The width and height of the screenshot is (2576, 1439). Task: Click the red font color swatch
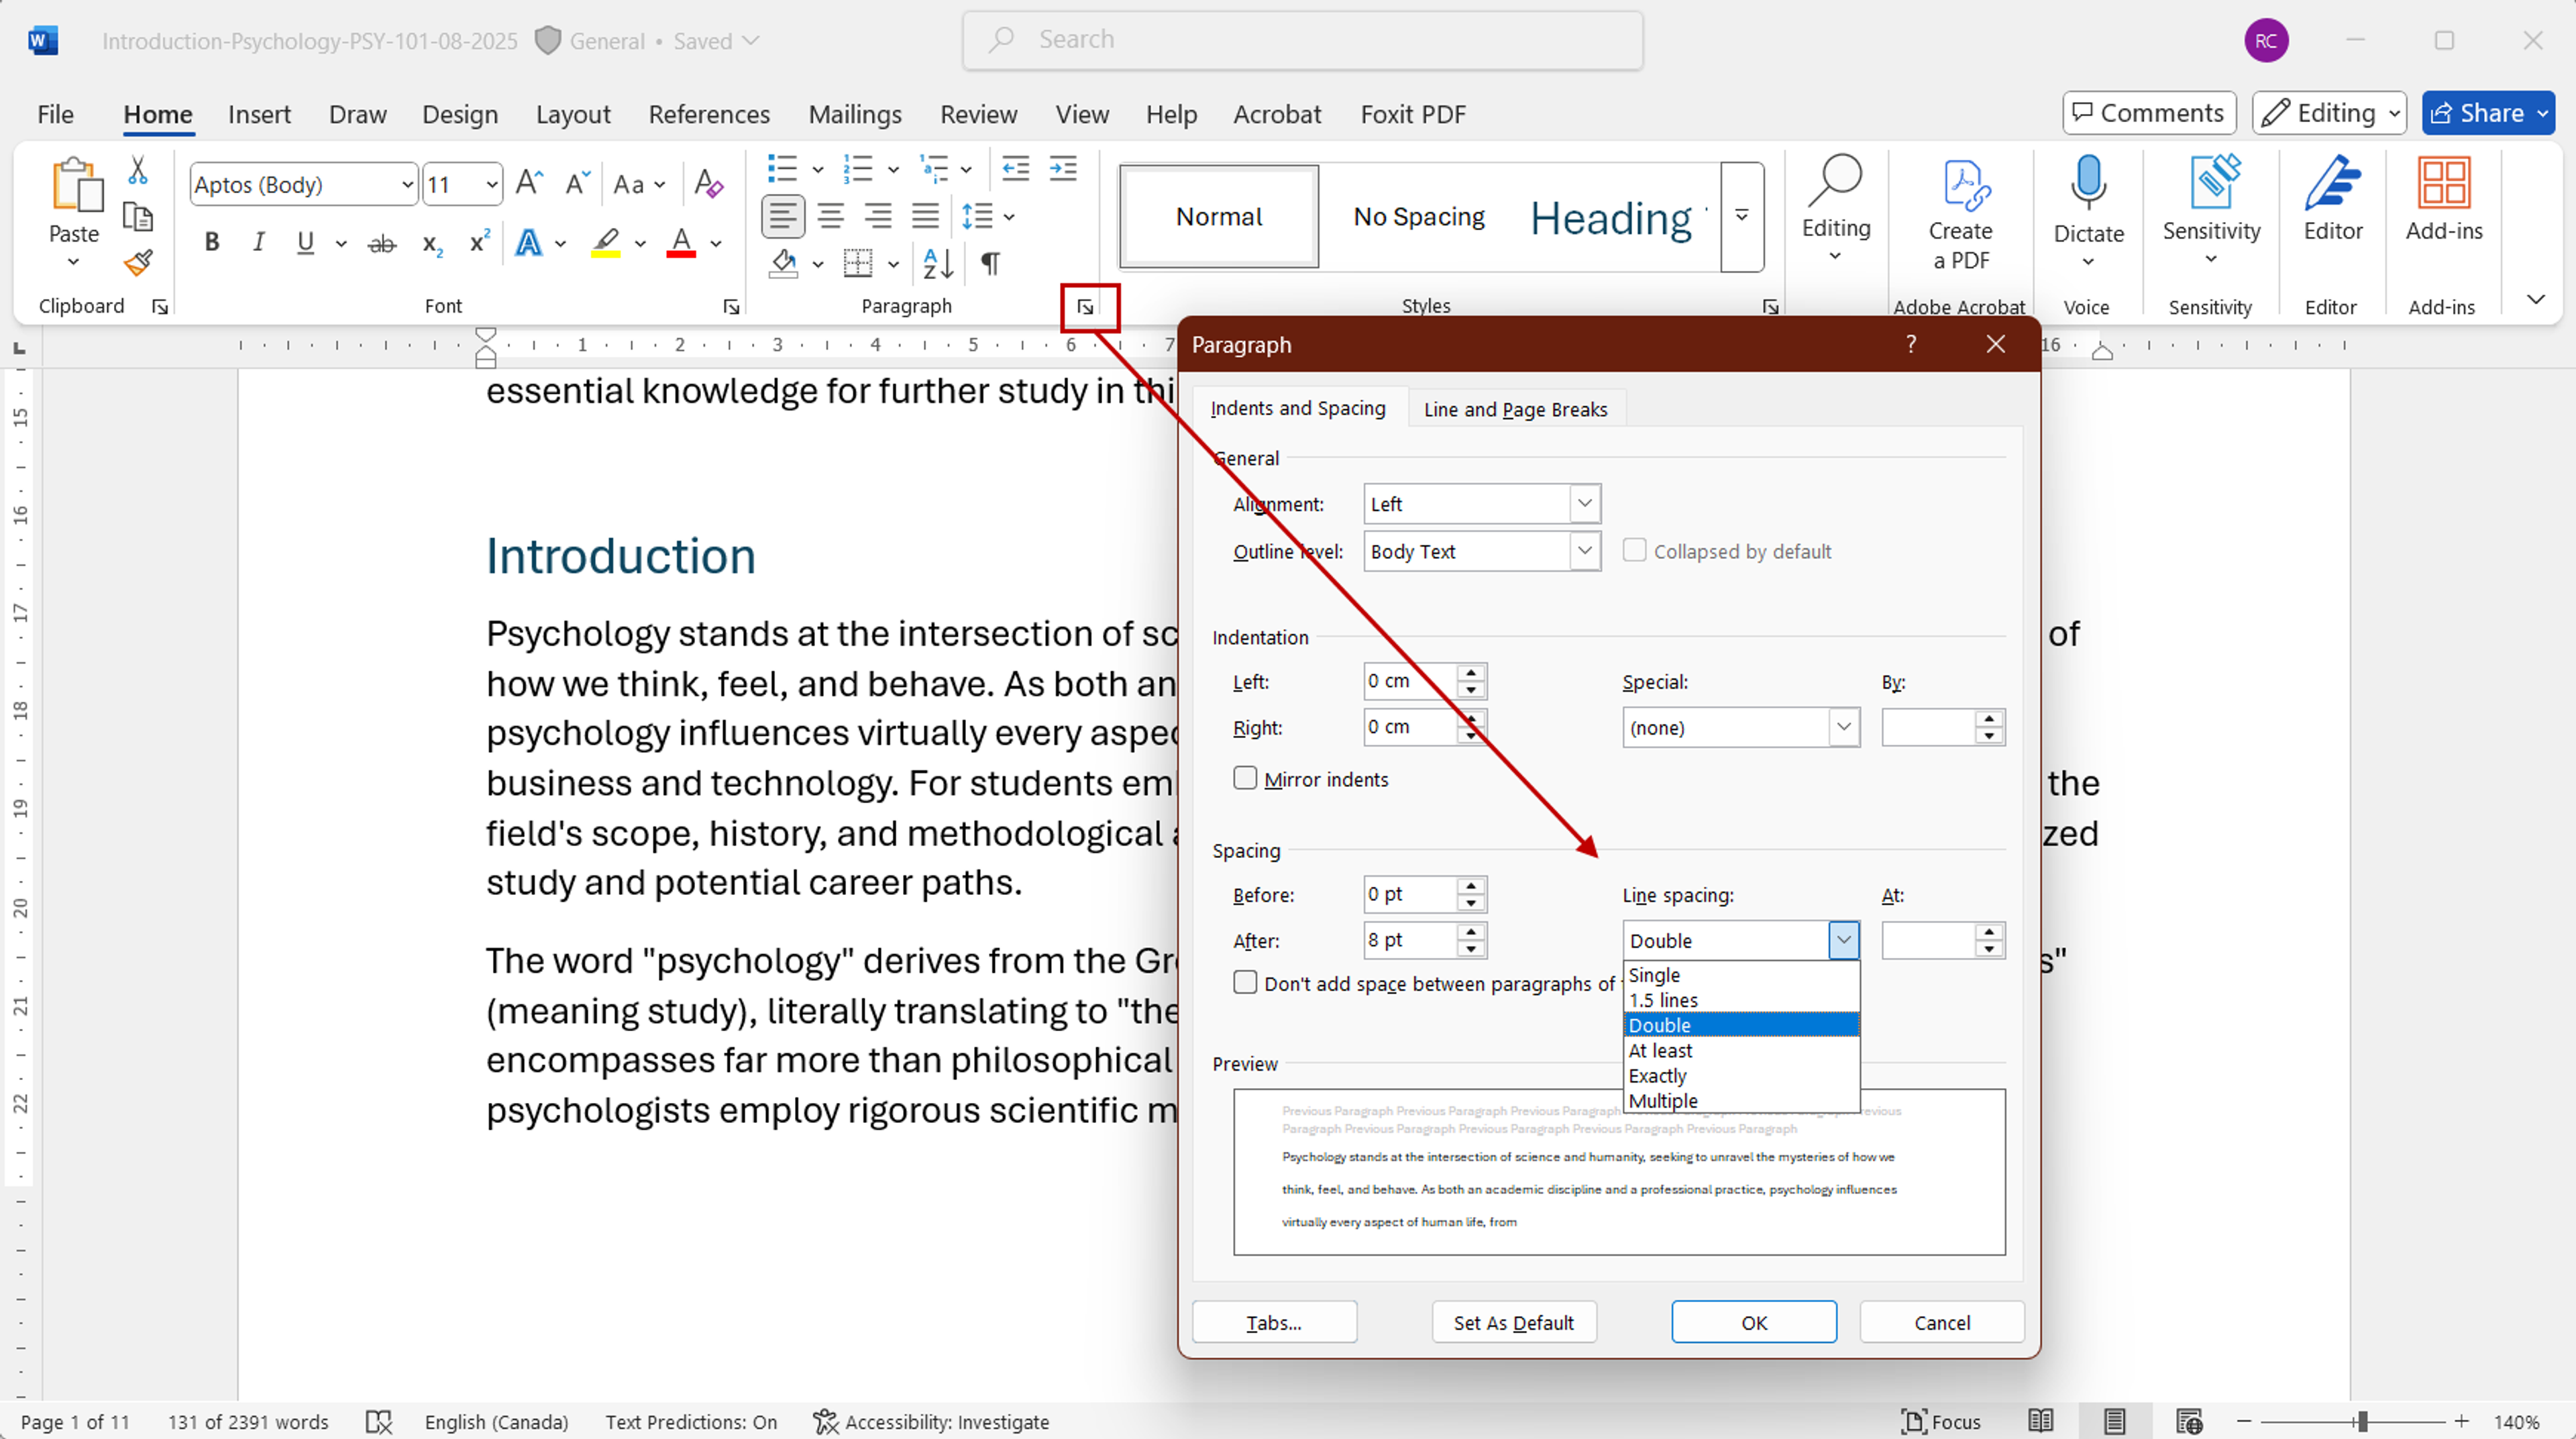click(681, 243)
